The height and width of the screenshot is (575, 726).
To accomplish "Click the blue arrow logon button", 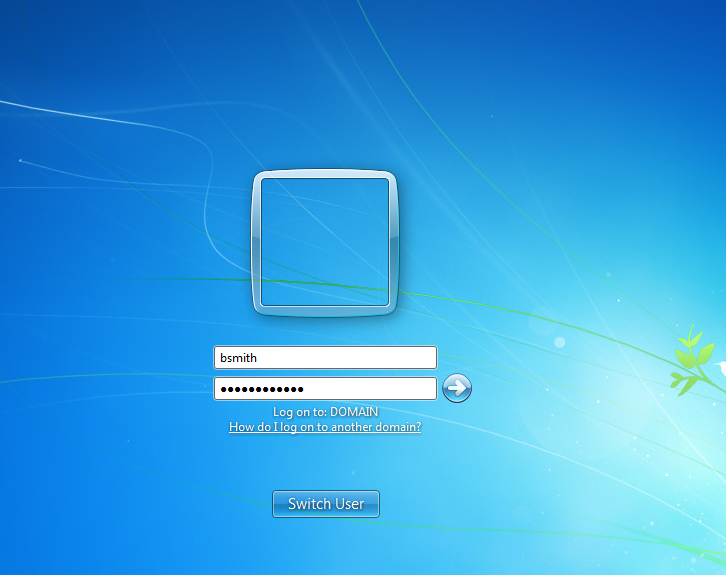I will pyautogui.click(x=456, y=388).
